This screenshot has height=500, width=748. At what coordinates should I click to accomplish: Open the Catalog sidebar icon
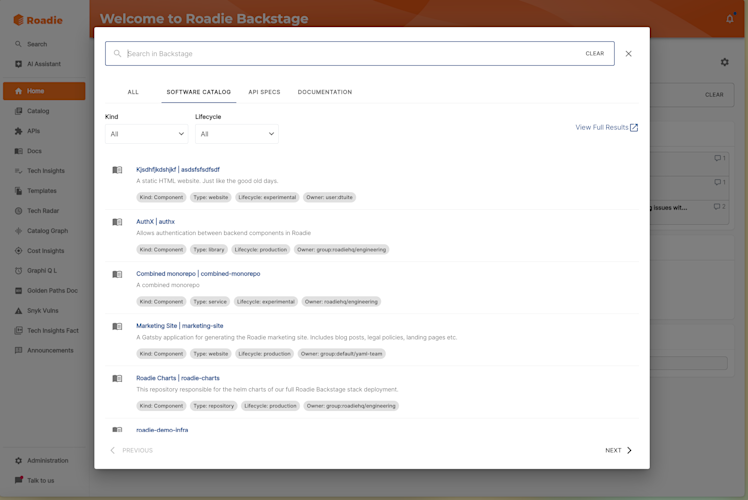click(18, 111)
